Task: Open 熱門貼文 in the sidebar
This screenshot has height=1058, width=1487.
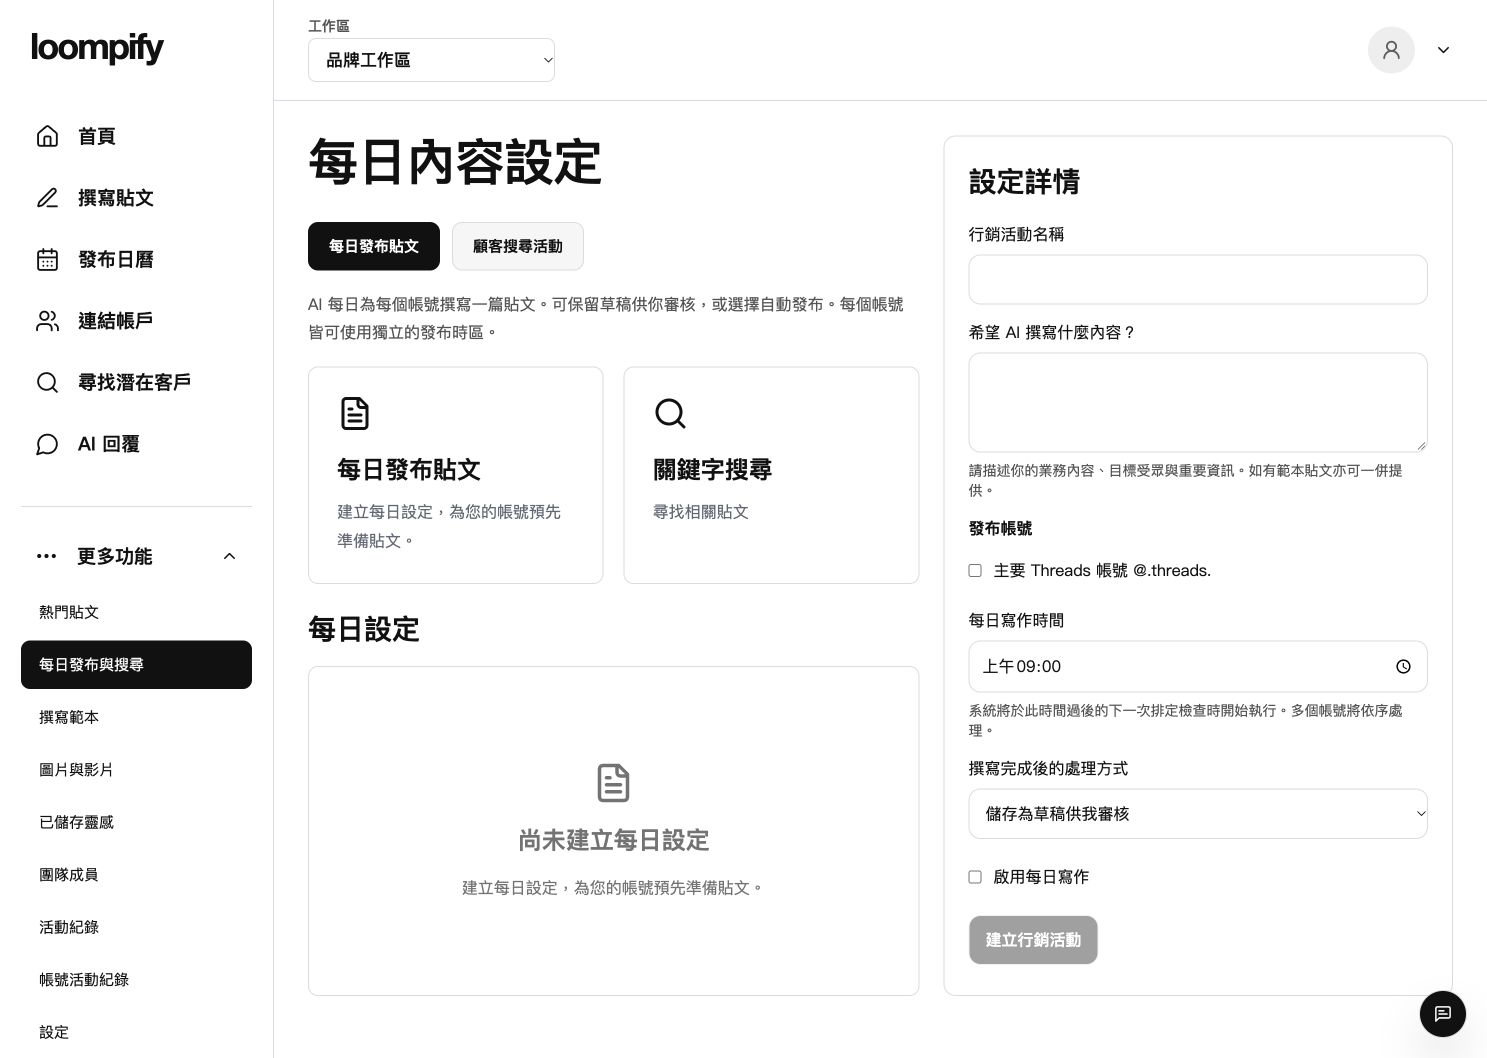Action: [69, 612]
